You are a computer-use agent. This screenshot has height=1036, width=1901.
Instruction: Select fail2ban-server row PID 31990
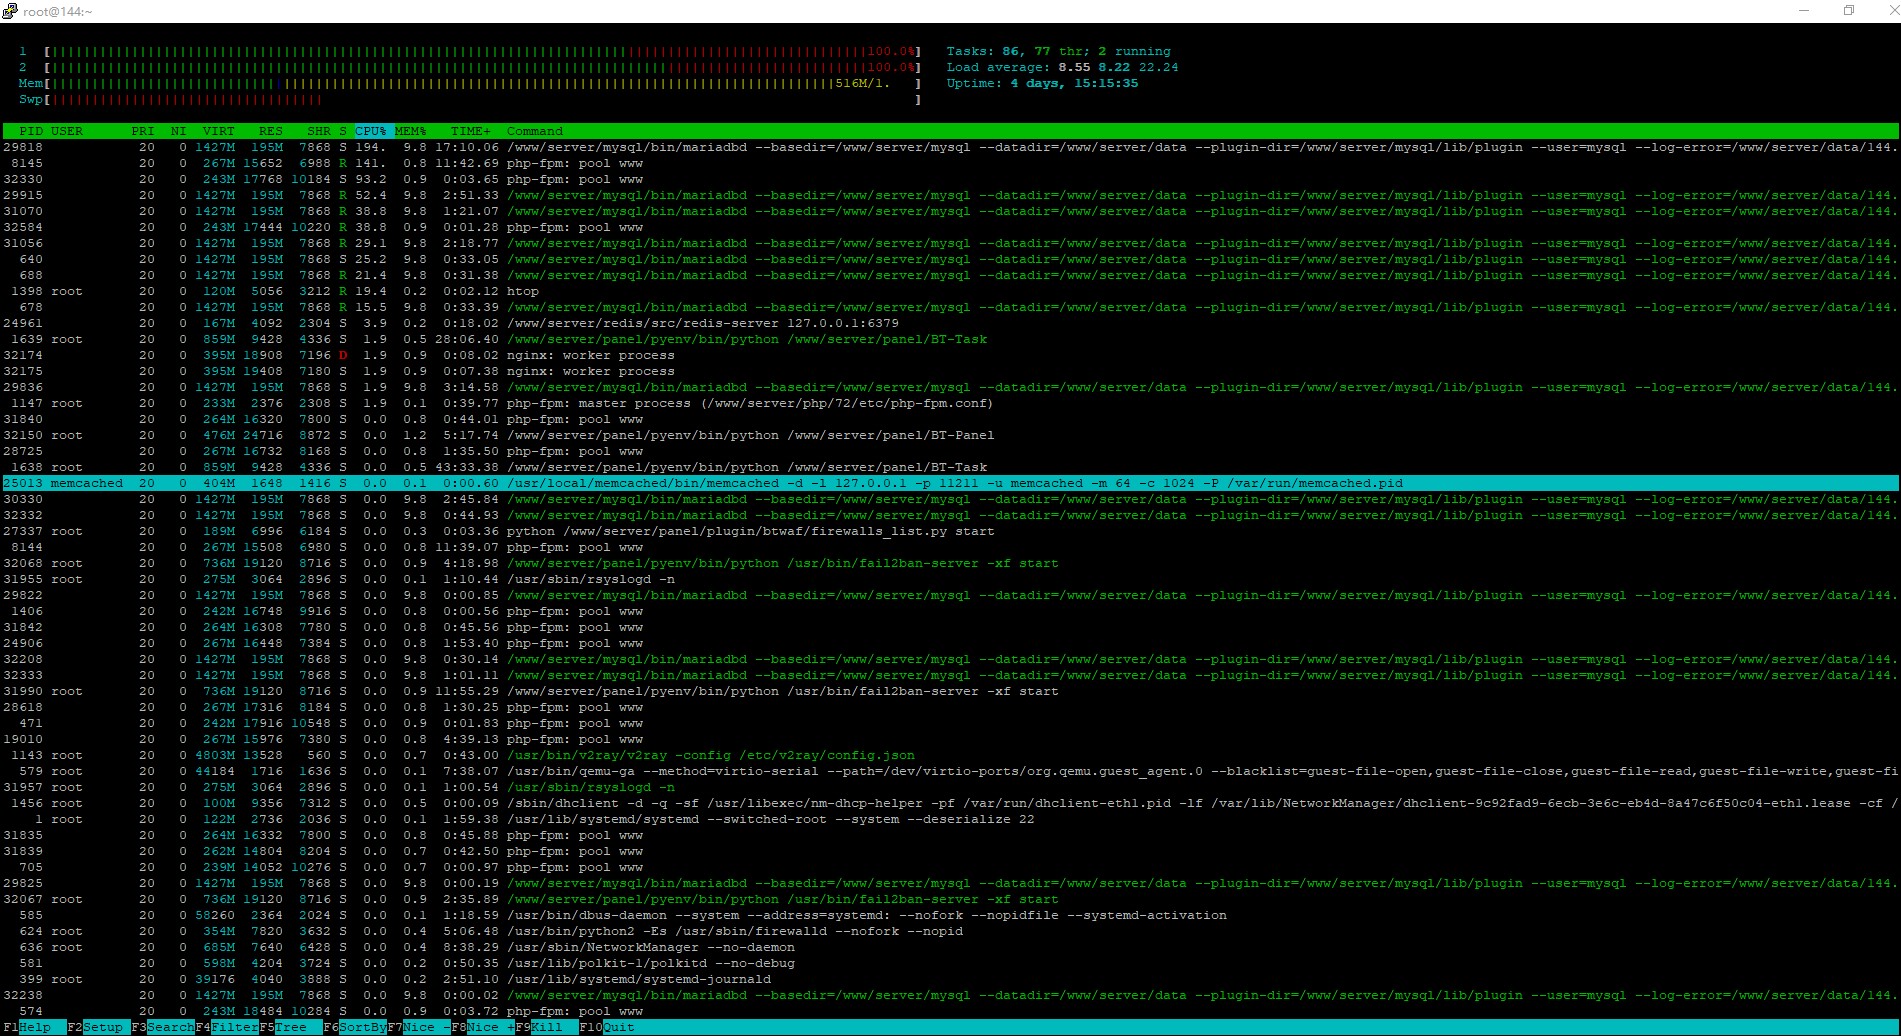pos(950,691)
